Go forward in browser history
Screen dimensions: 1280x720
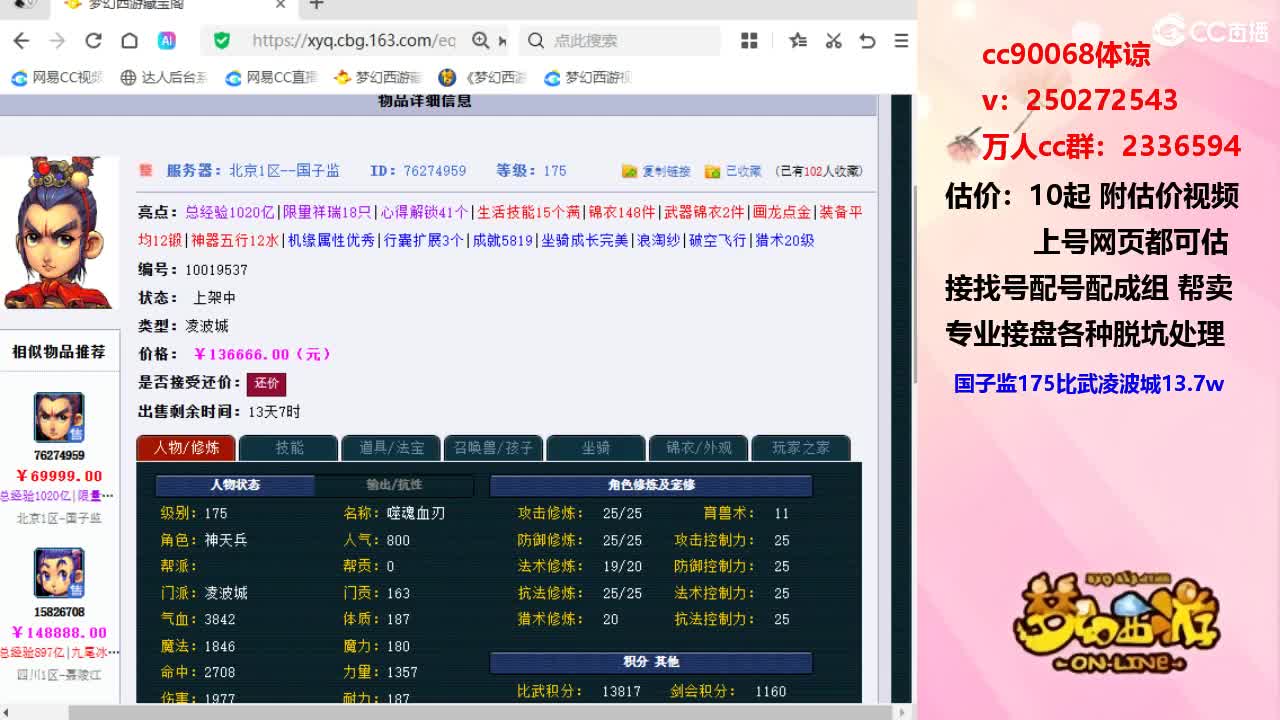[57, 41]
